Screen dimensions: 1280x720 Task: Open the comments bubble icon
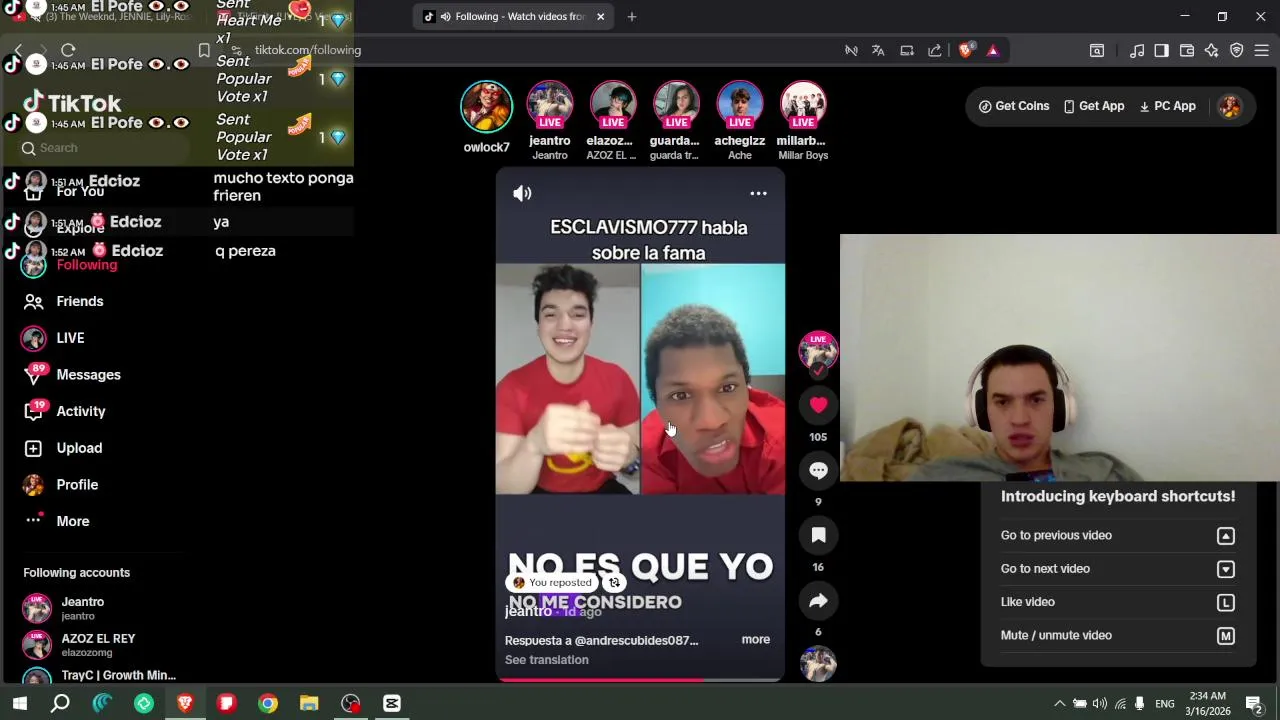pos(818,470)
